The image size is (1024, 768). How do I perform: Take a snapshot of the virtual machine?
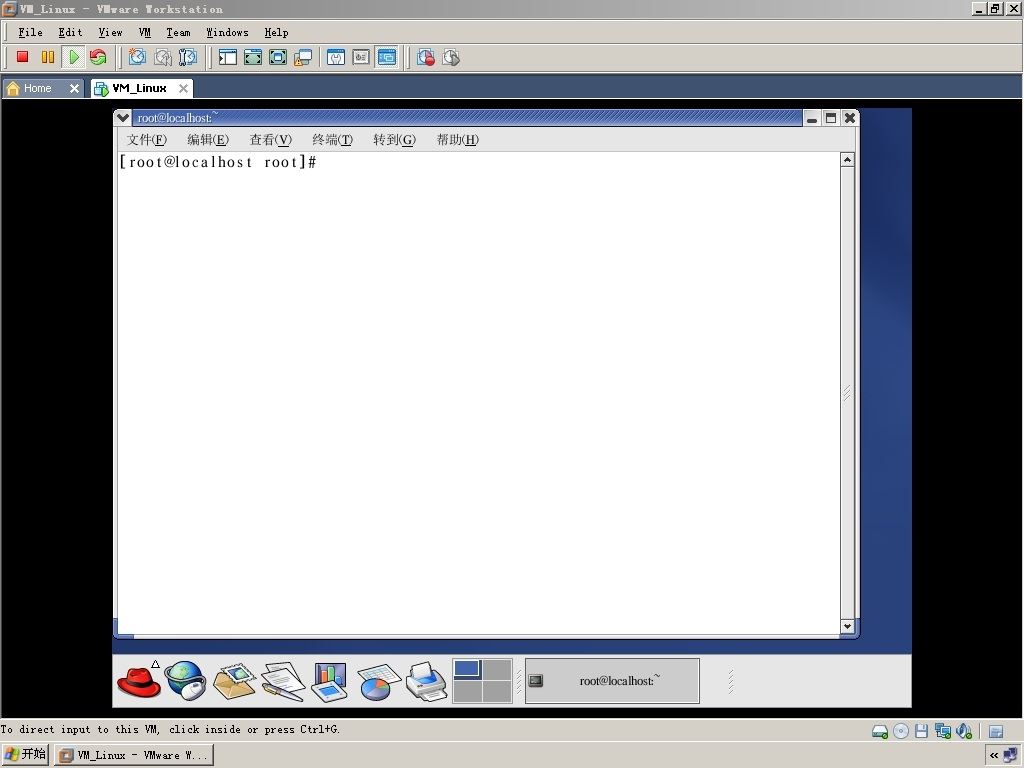pyautogui.click(x=137, y=57)
